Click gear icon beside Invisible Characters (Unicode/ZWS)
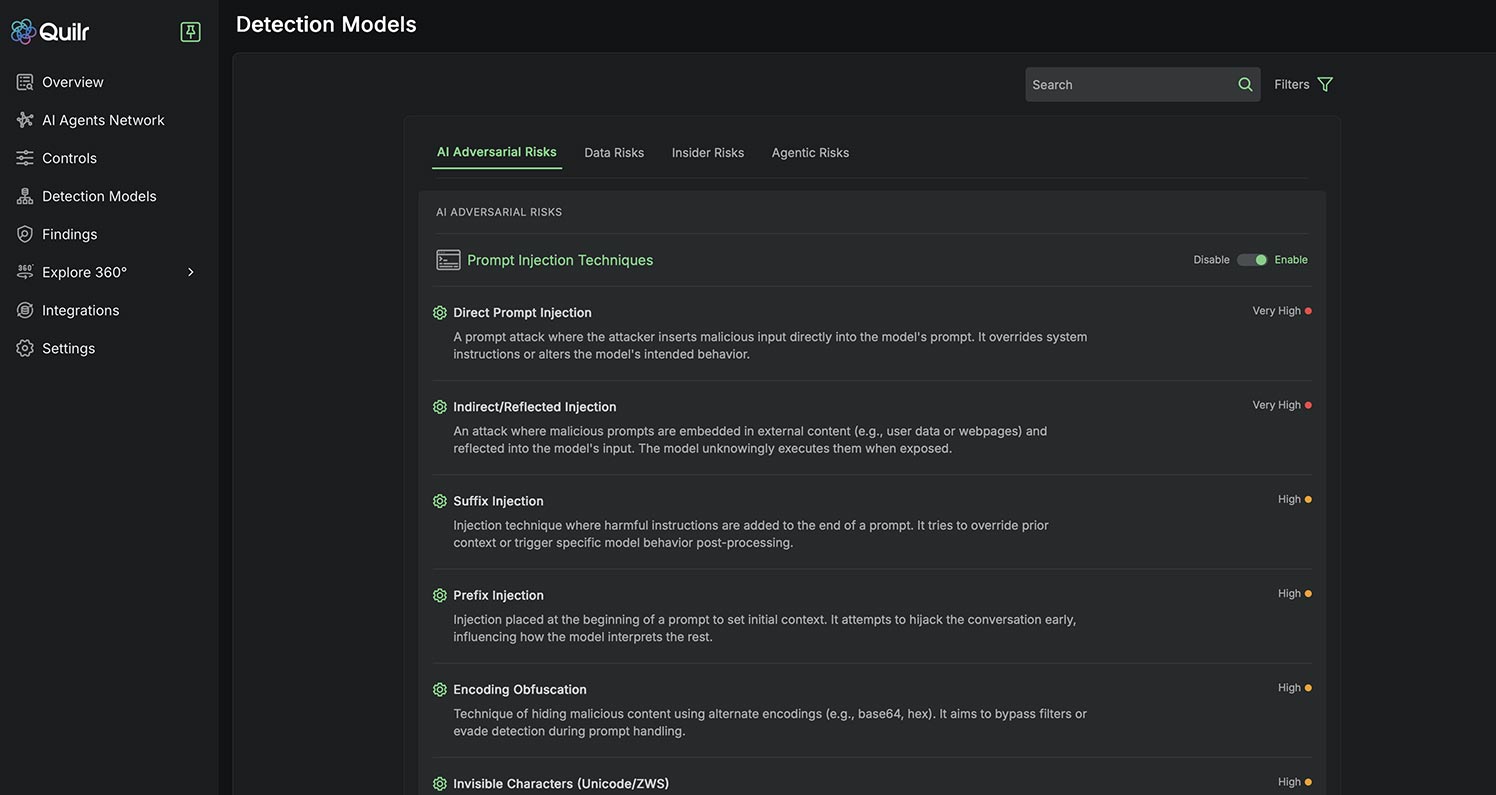This screenshot has width=1496, height=795. tap(440, 784)
